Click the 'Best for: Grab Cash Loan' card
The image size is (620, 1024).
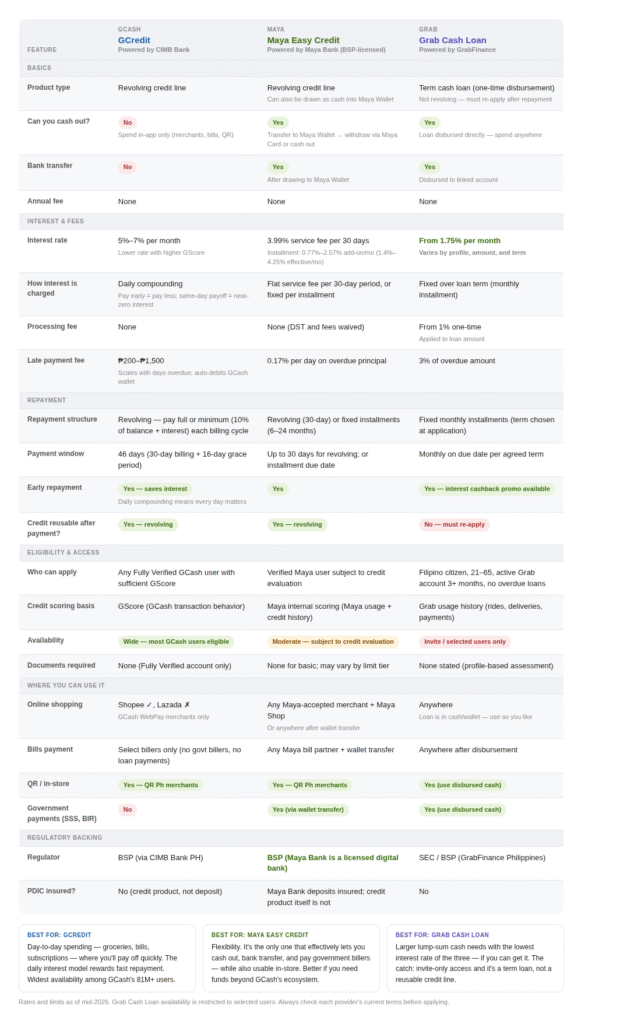(x=475, y=958)
